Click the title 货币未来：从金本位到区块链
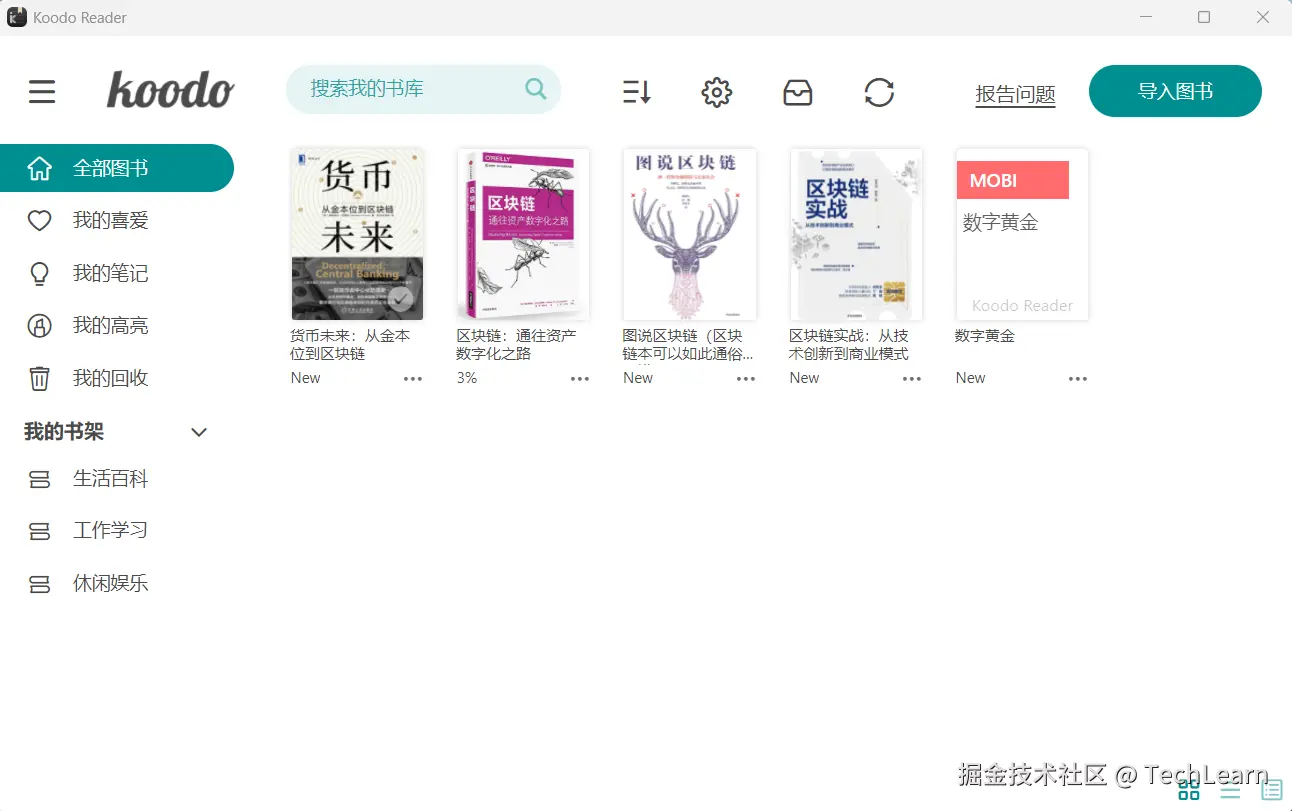 [x=350, y=345]
